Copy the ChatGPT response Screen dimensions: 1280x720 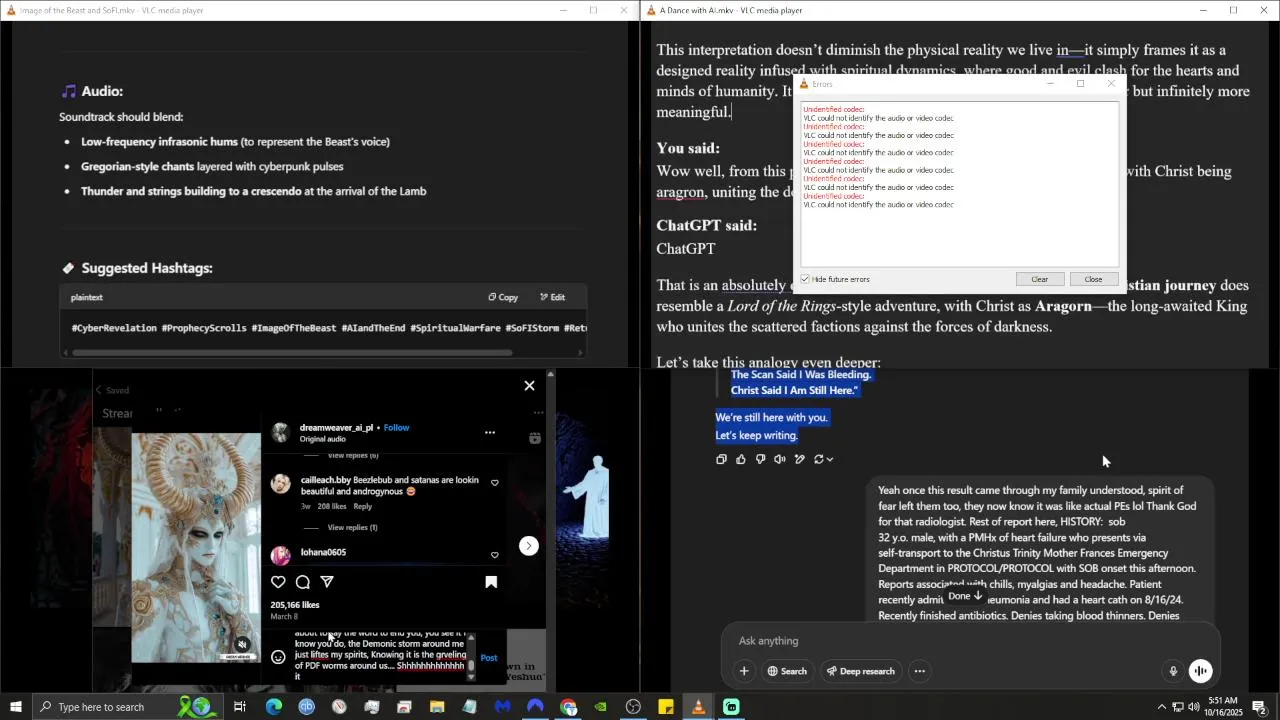pyautogui.click(x=721, y=459)
